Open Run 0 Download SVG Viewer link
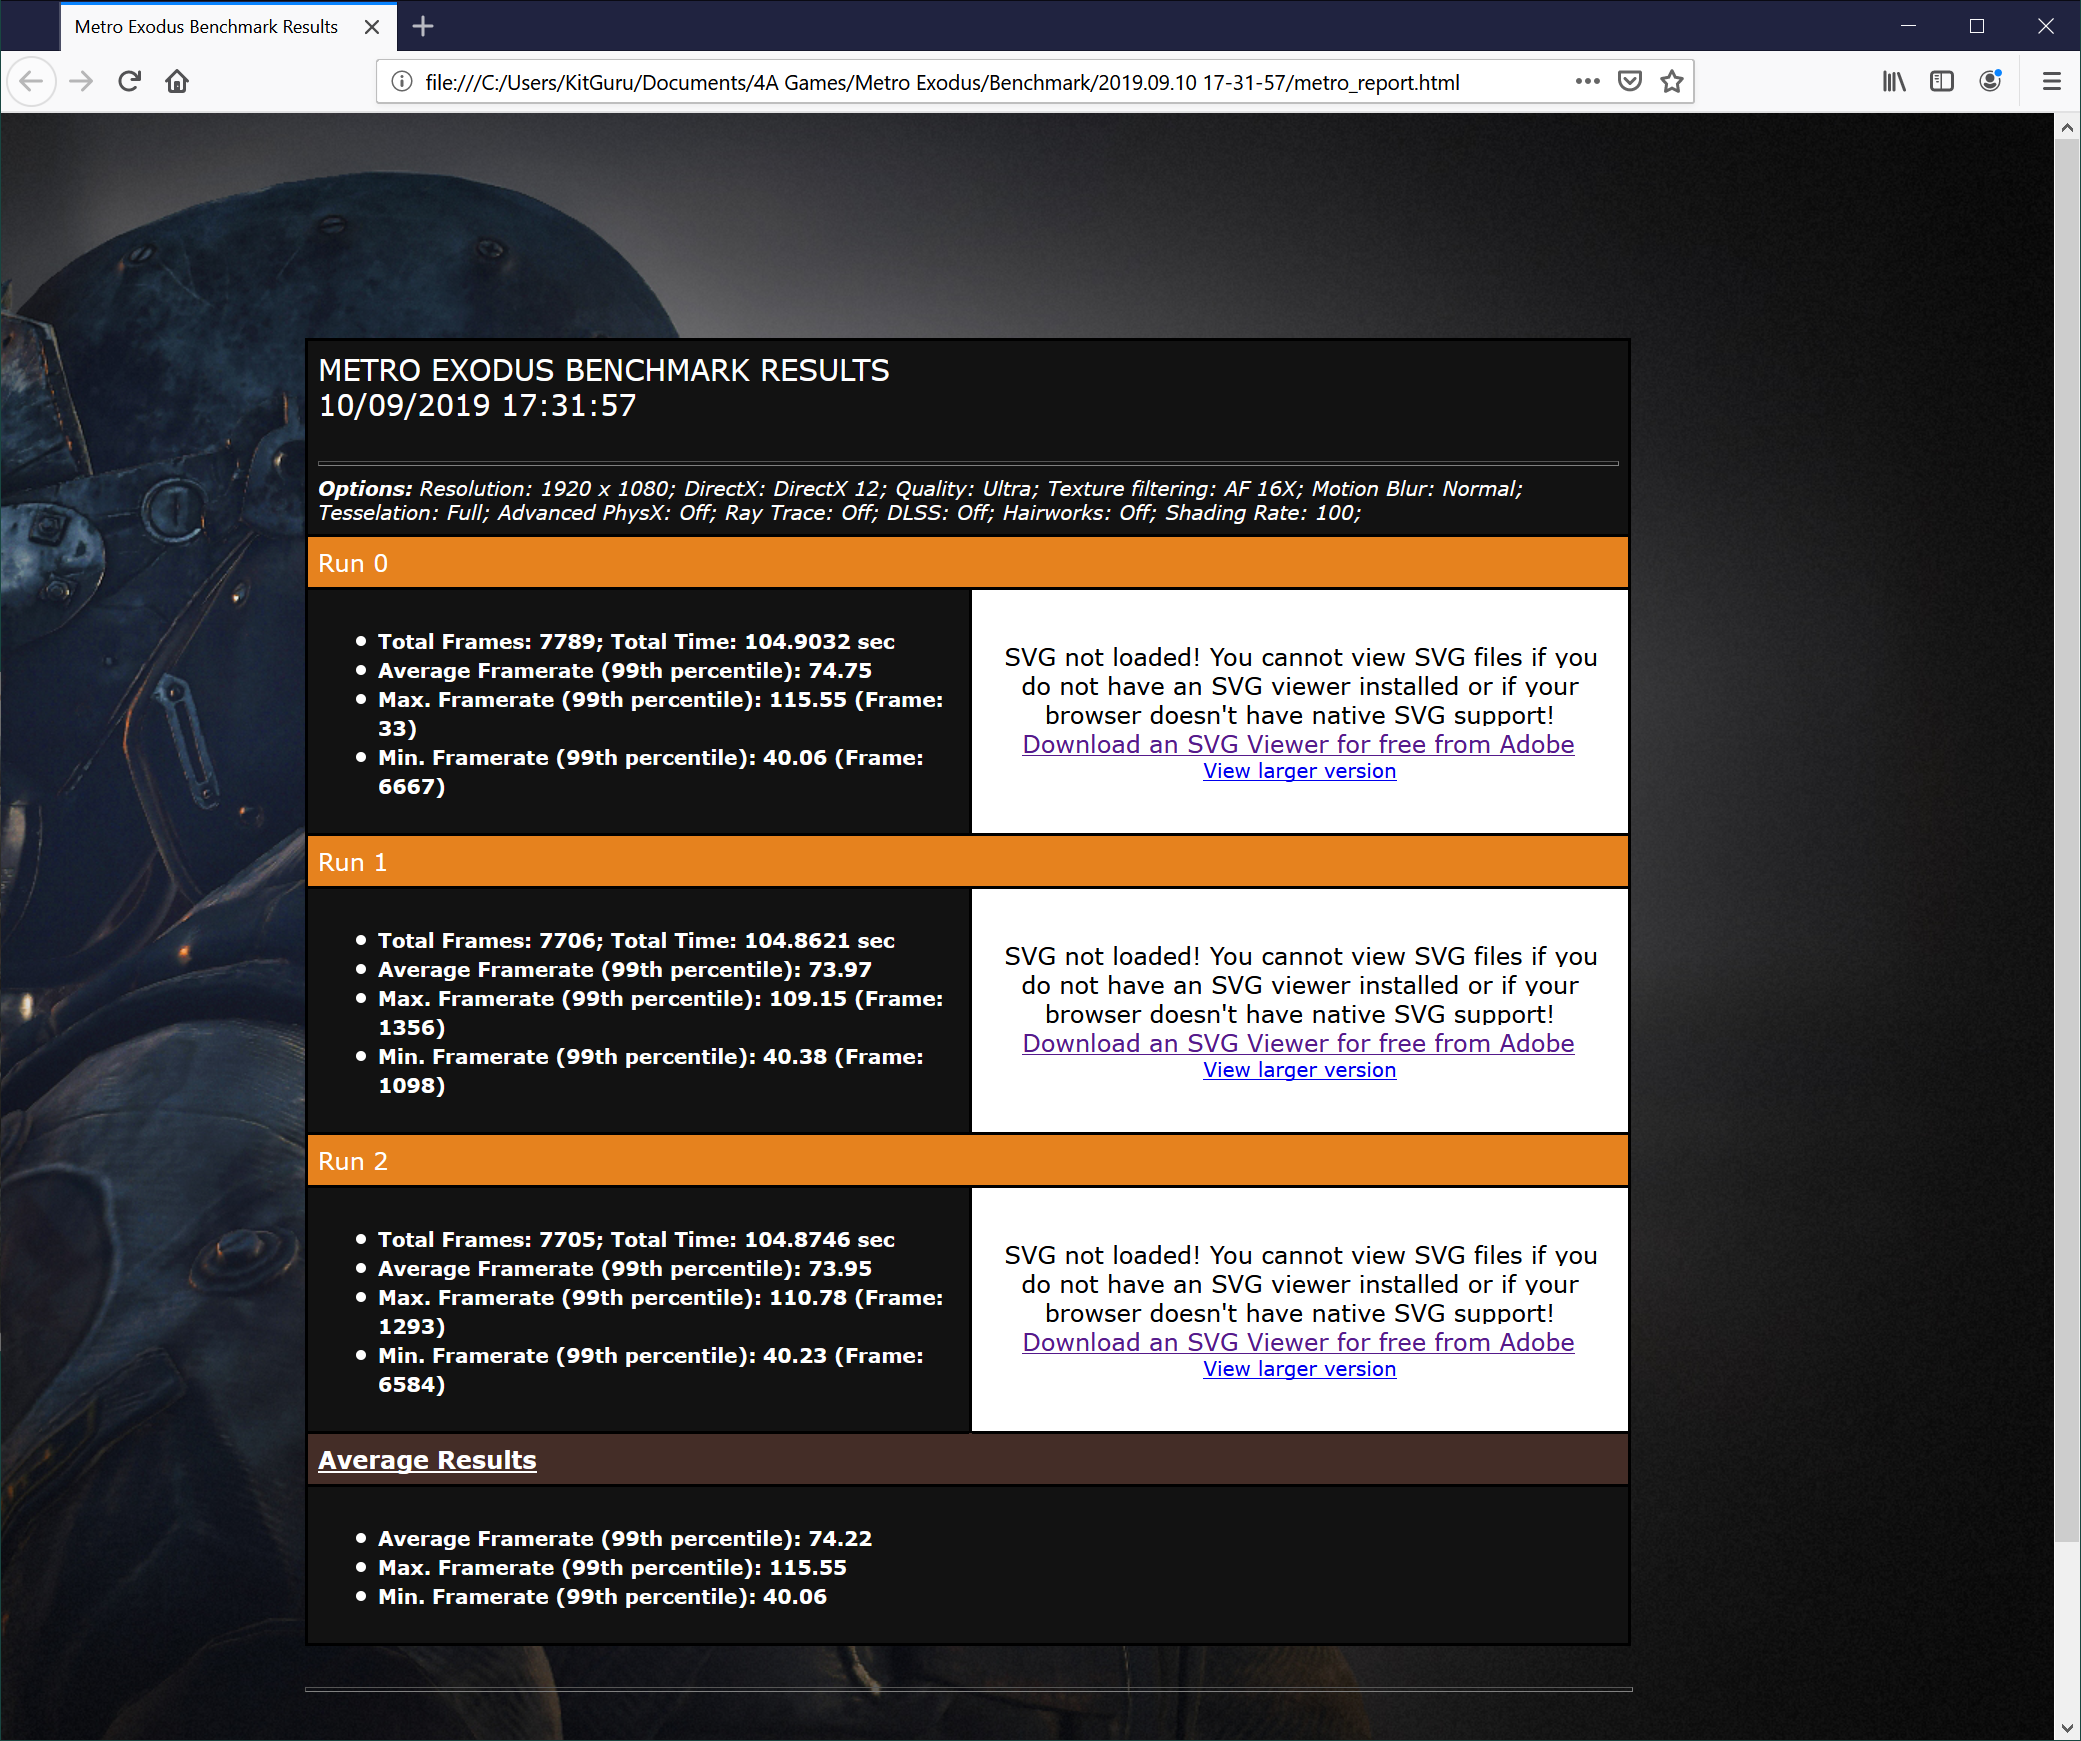The width and height of the screenshot is (2081, 1741). coord(1298,744)
